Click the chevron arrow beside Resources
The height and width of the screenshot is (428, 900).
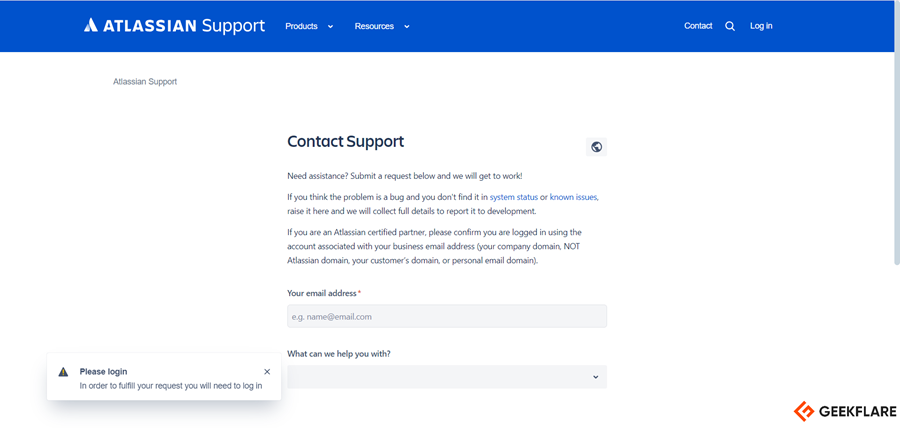point(407,26)
